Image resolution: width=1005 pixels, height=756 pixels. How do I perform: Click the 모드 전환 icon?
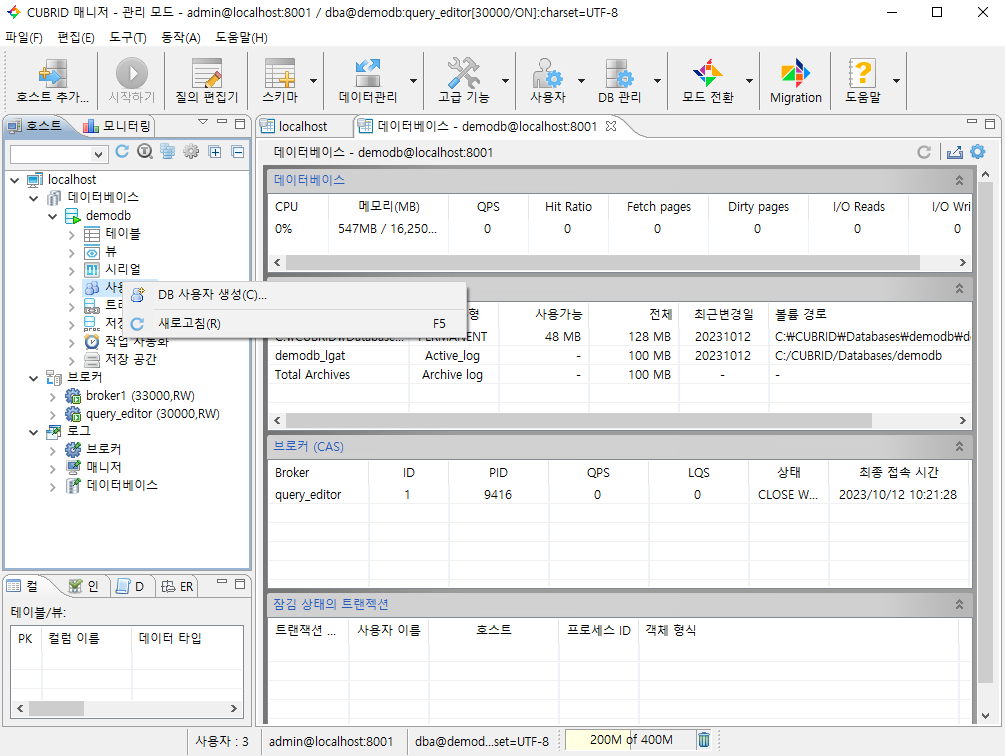pos(708,81)
